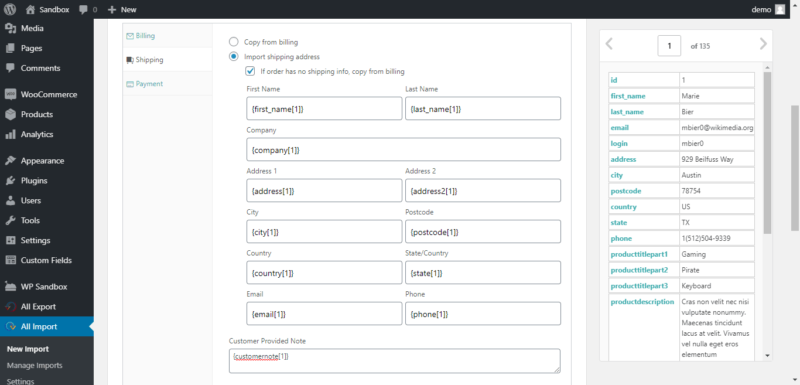The width and height of the screenshot is (800, 385).
Task: Click the record number input box
Action: click(669, 46)
